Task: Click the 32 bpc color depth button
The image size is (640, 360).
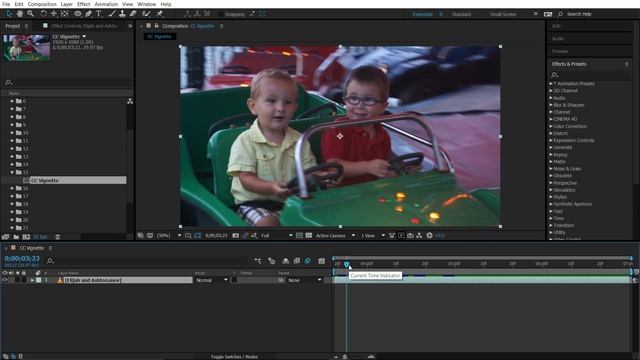Action: point(40,237)
